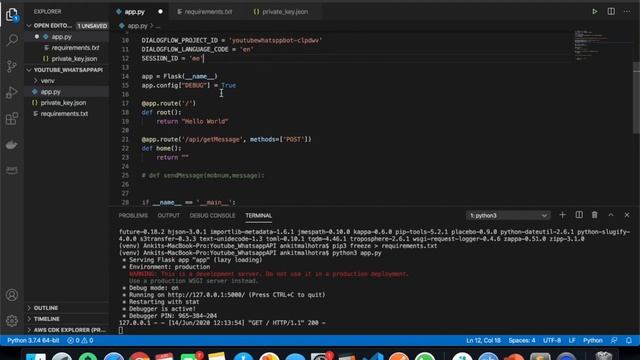Screen dimensions: 640x360
Task: Open the Source Control view
Action: [x=12, y=66]
